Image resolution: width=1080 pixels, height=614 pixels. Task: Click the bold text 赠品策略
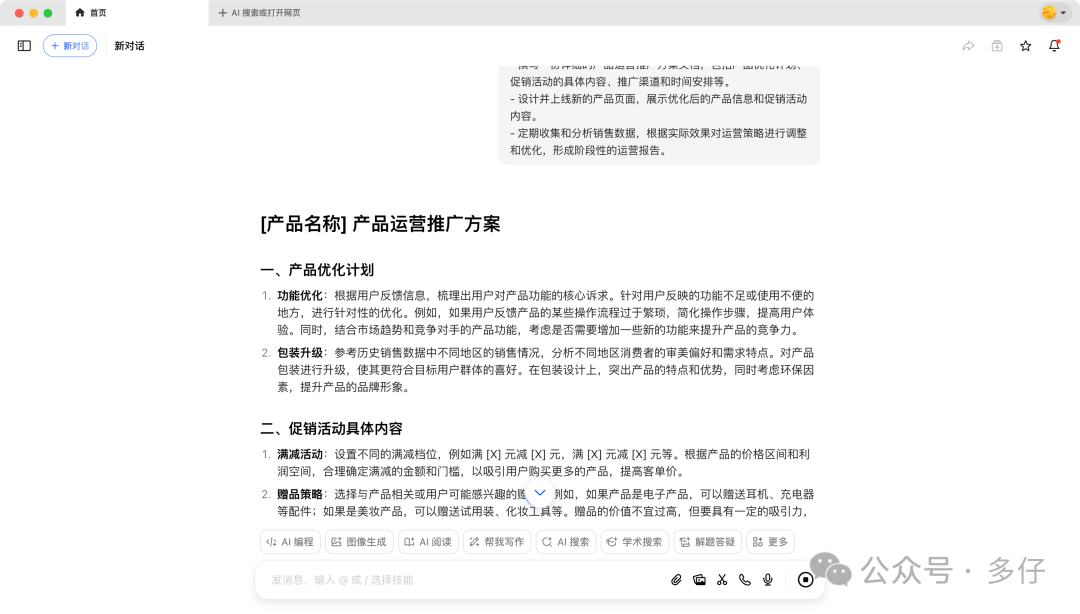click(x=300, y=495)
